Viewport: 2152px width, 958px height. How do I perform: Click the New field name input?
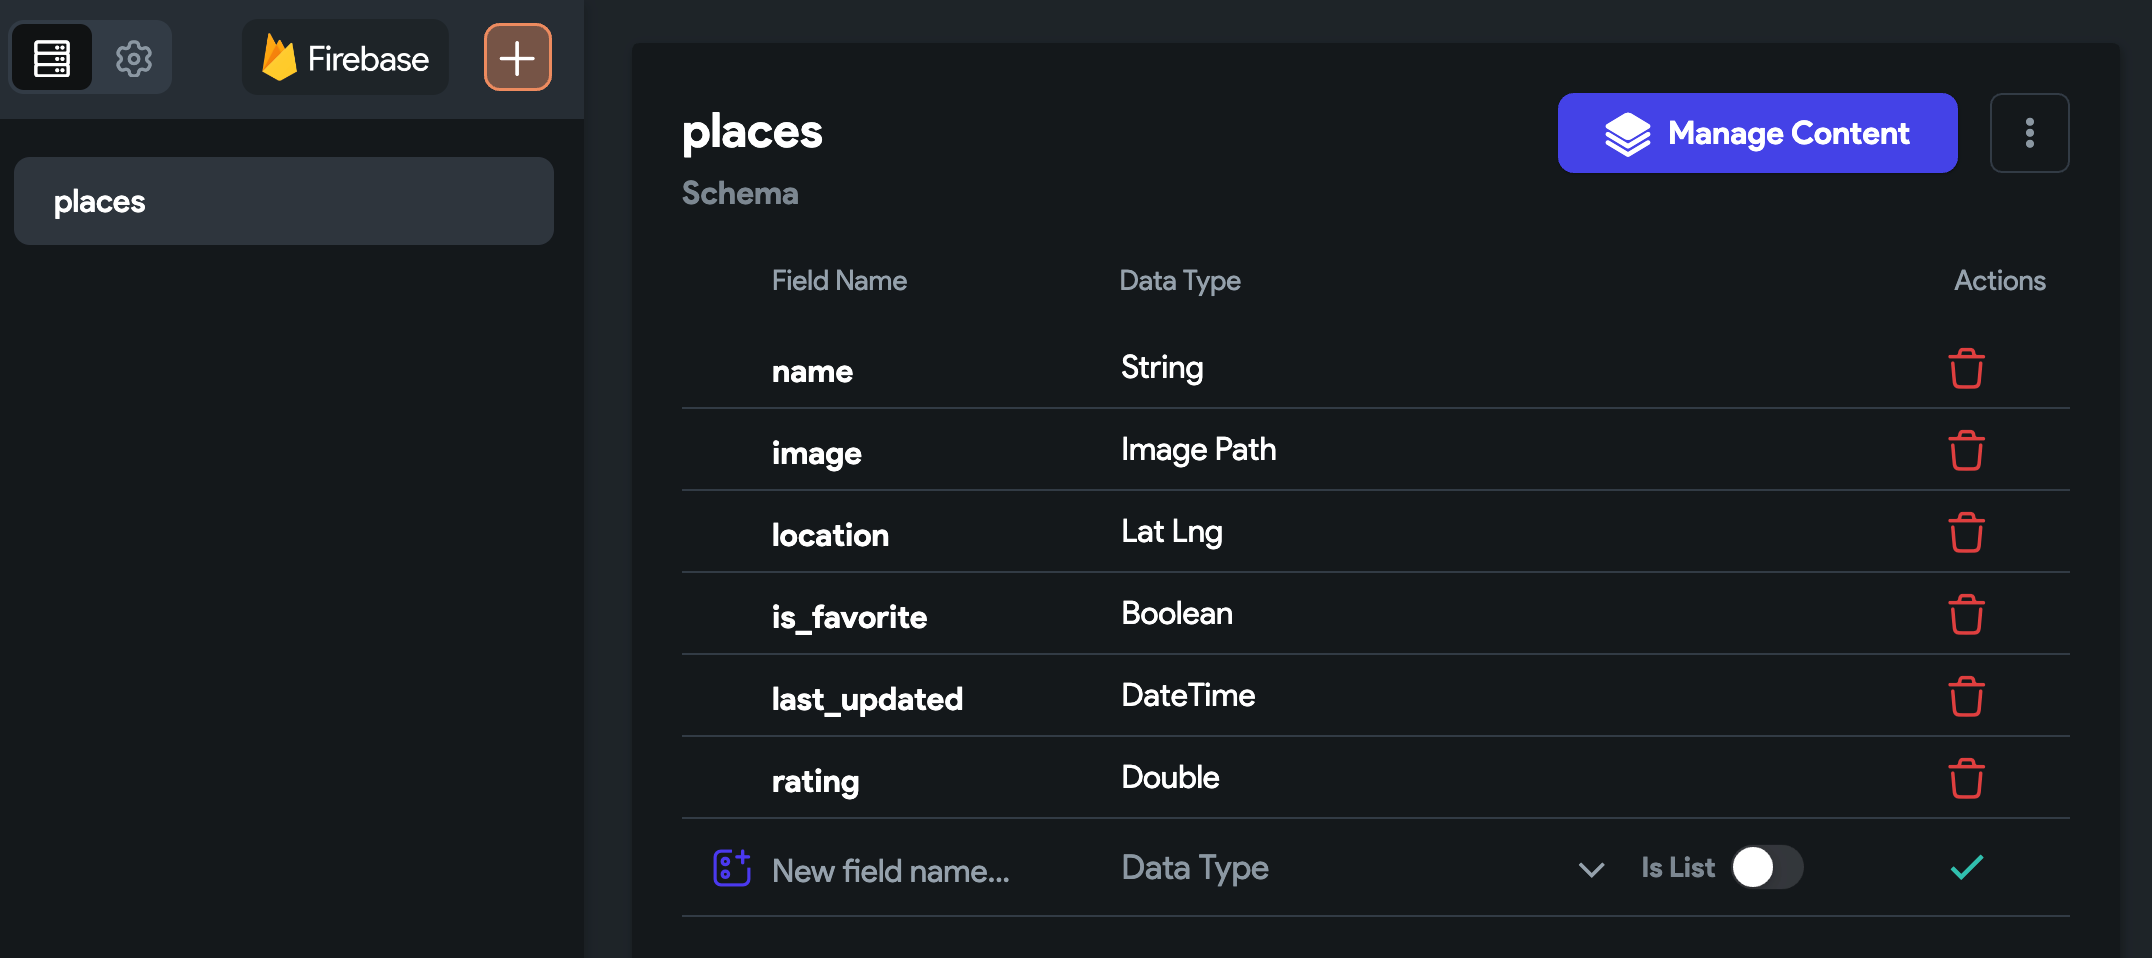tap(891, 871)
